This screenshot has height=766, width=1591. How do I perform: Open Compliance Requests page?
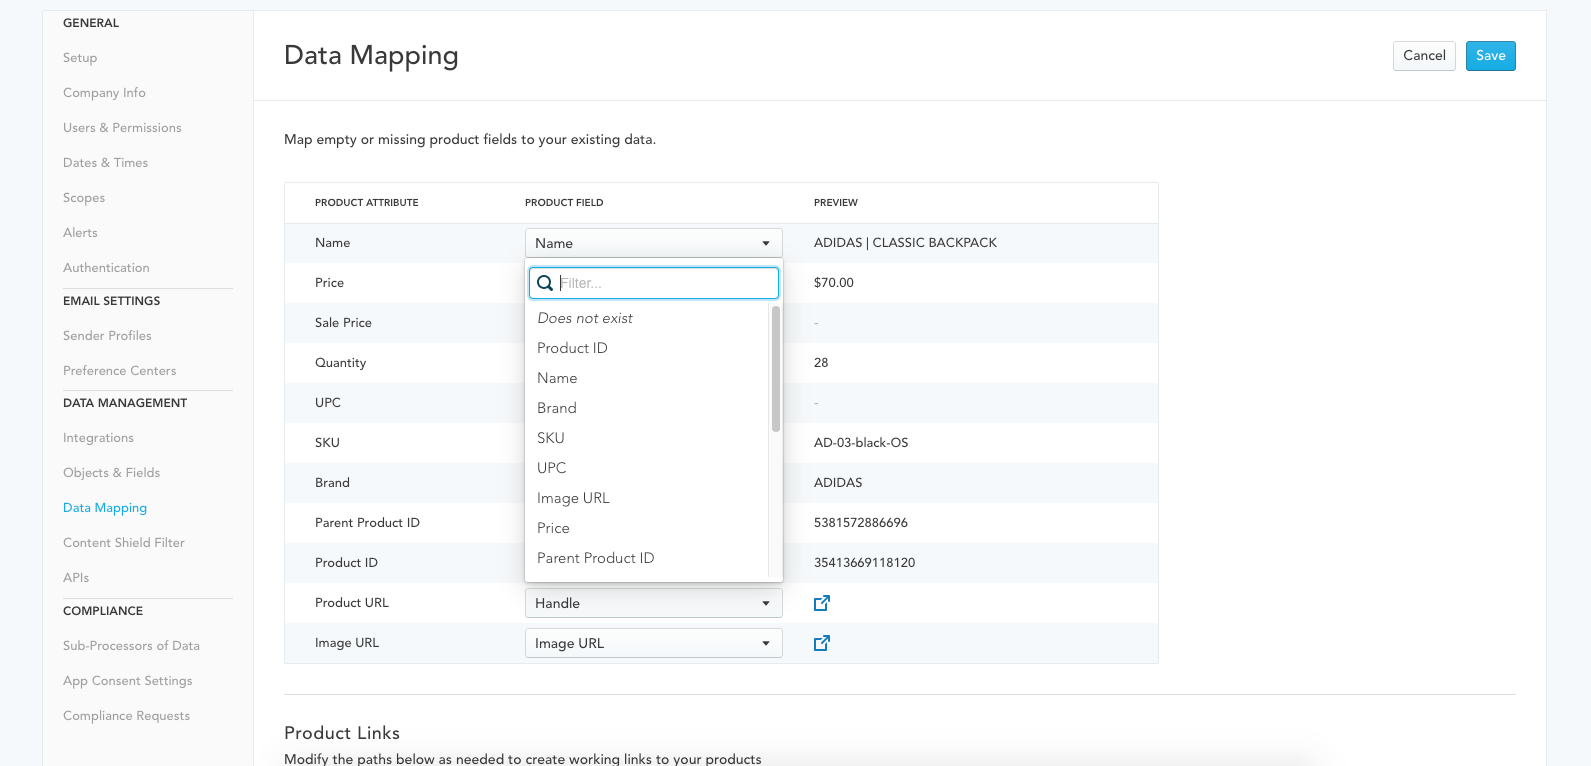point(126,716)
